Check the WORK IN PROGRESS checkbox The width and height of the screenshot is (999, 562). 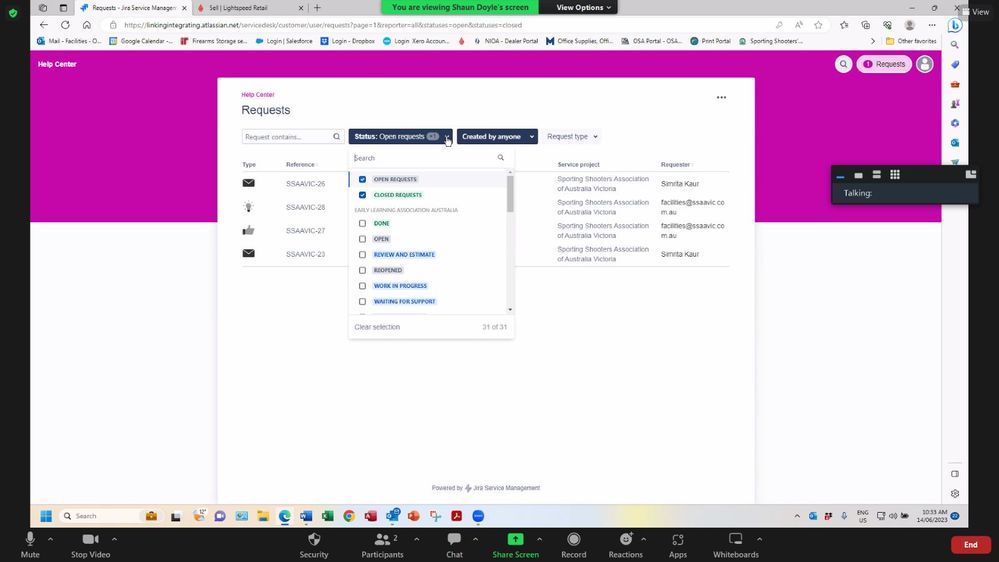363,286
